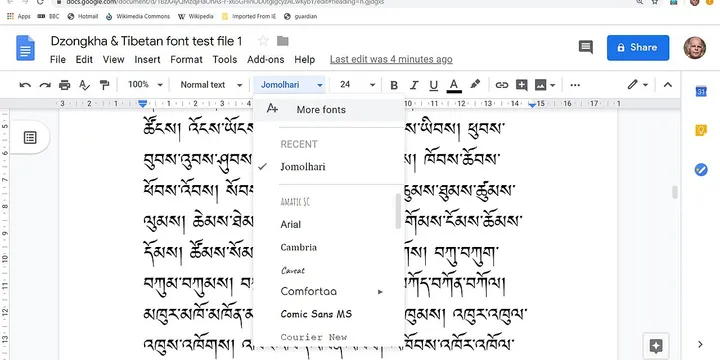Toggle bold formatting
The image size is (720, 360).
point(394,85)
